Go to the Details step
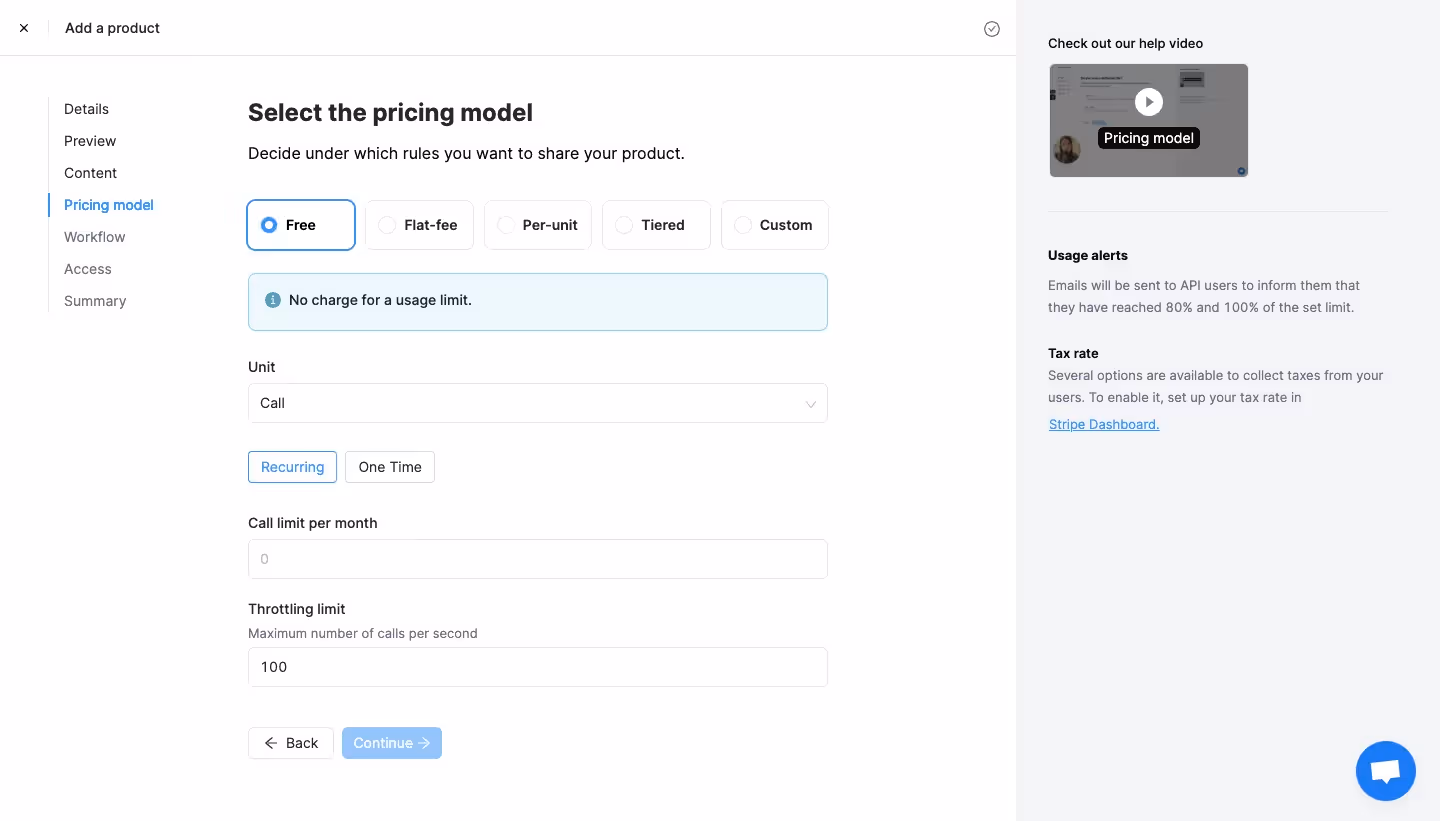Viewport: 1440px width, 821px height. coord(86,109)
